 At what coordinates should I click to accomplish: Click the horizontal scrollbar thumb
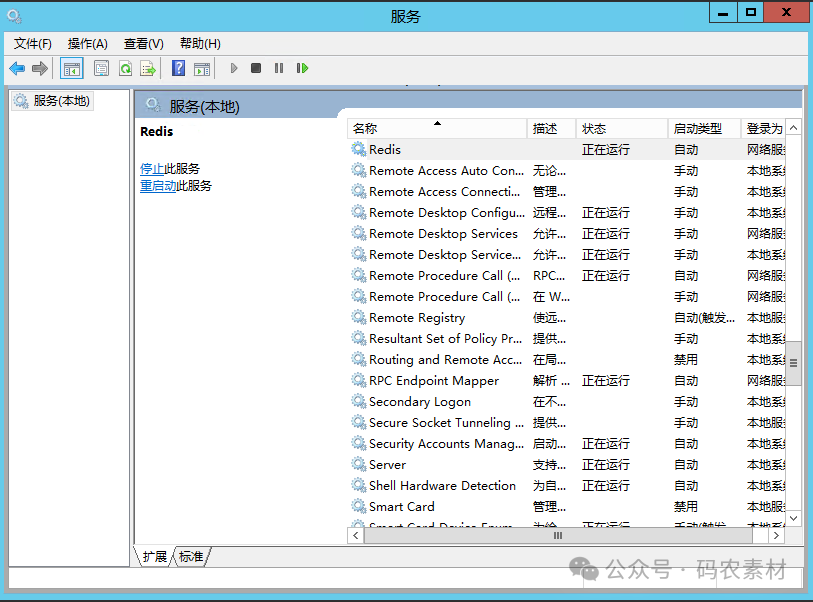pos(558,536)
